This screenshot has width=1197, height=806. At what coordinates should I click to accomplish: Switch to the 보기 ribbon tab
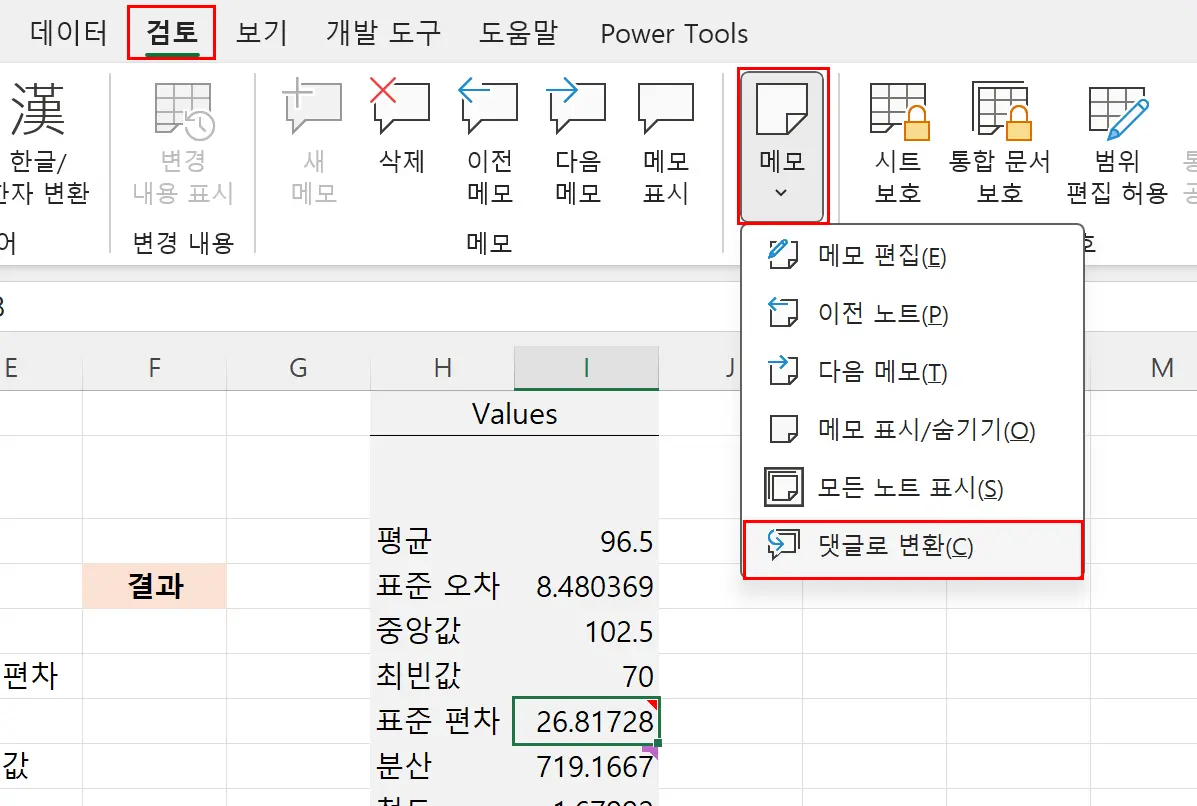259,32
